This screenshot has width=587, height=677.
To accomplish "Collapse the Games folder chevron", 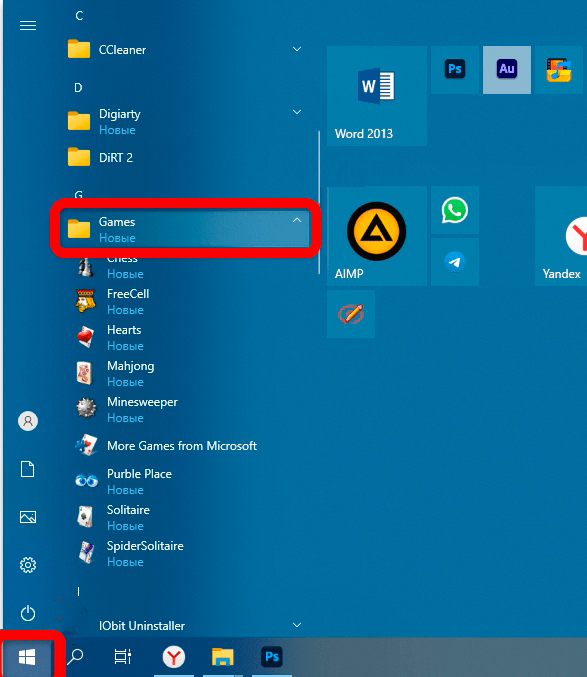I will pos(297,220).
